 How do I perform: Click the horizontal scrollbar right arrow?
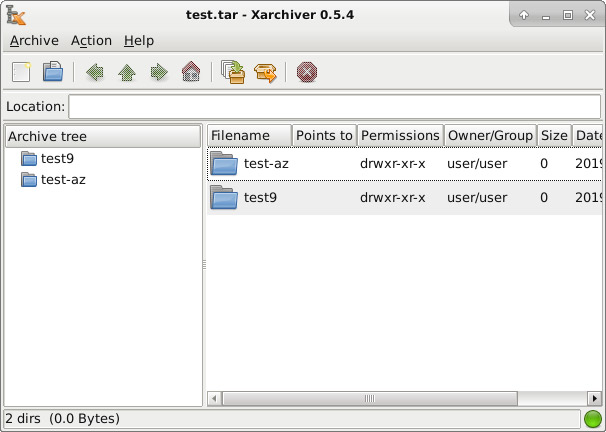[595, 398]
